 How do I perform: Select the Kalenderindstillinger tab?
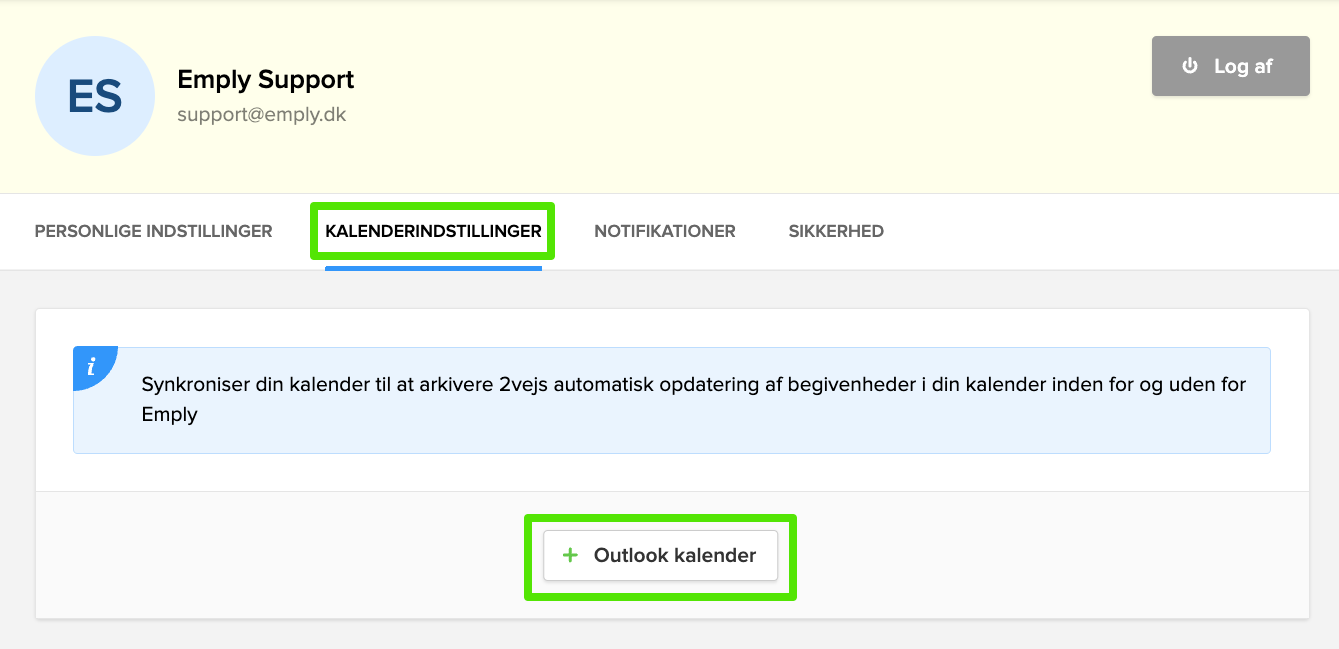pos(433,231)
